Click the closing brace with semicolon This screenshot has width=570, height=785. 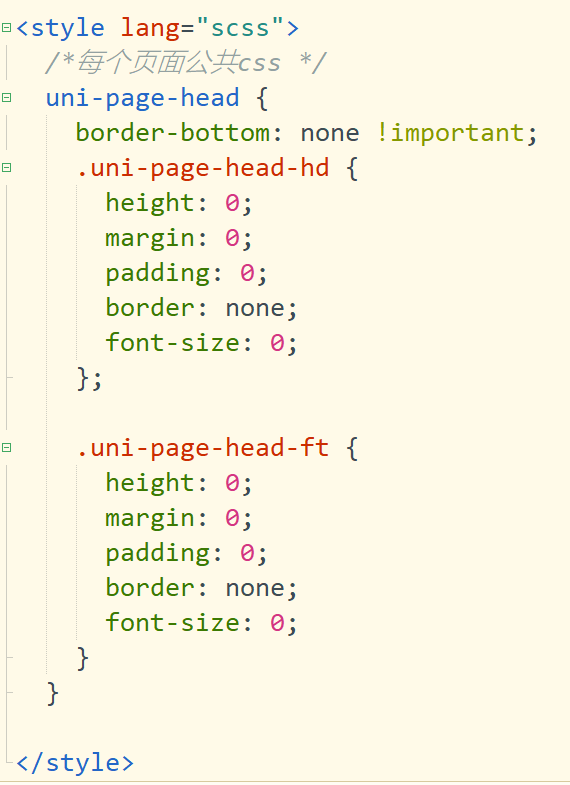point(89,378)
